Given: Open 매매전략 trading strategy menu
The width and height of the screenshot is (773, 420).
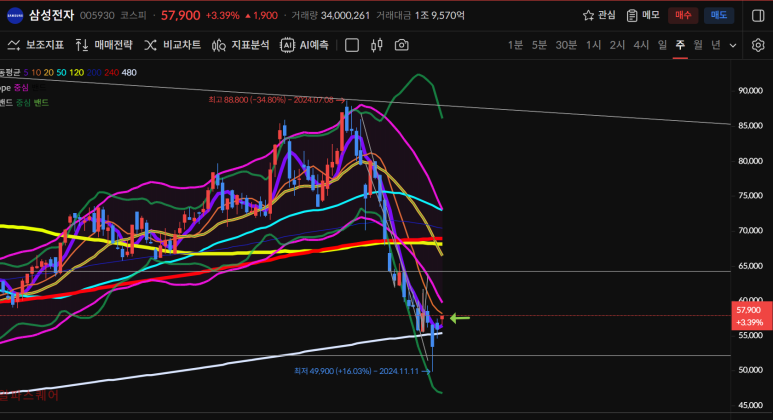Looking at the screenshot, I should tap(104, 45).
